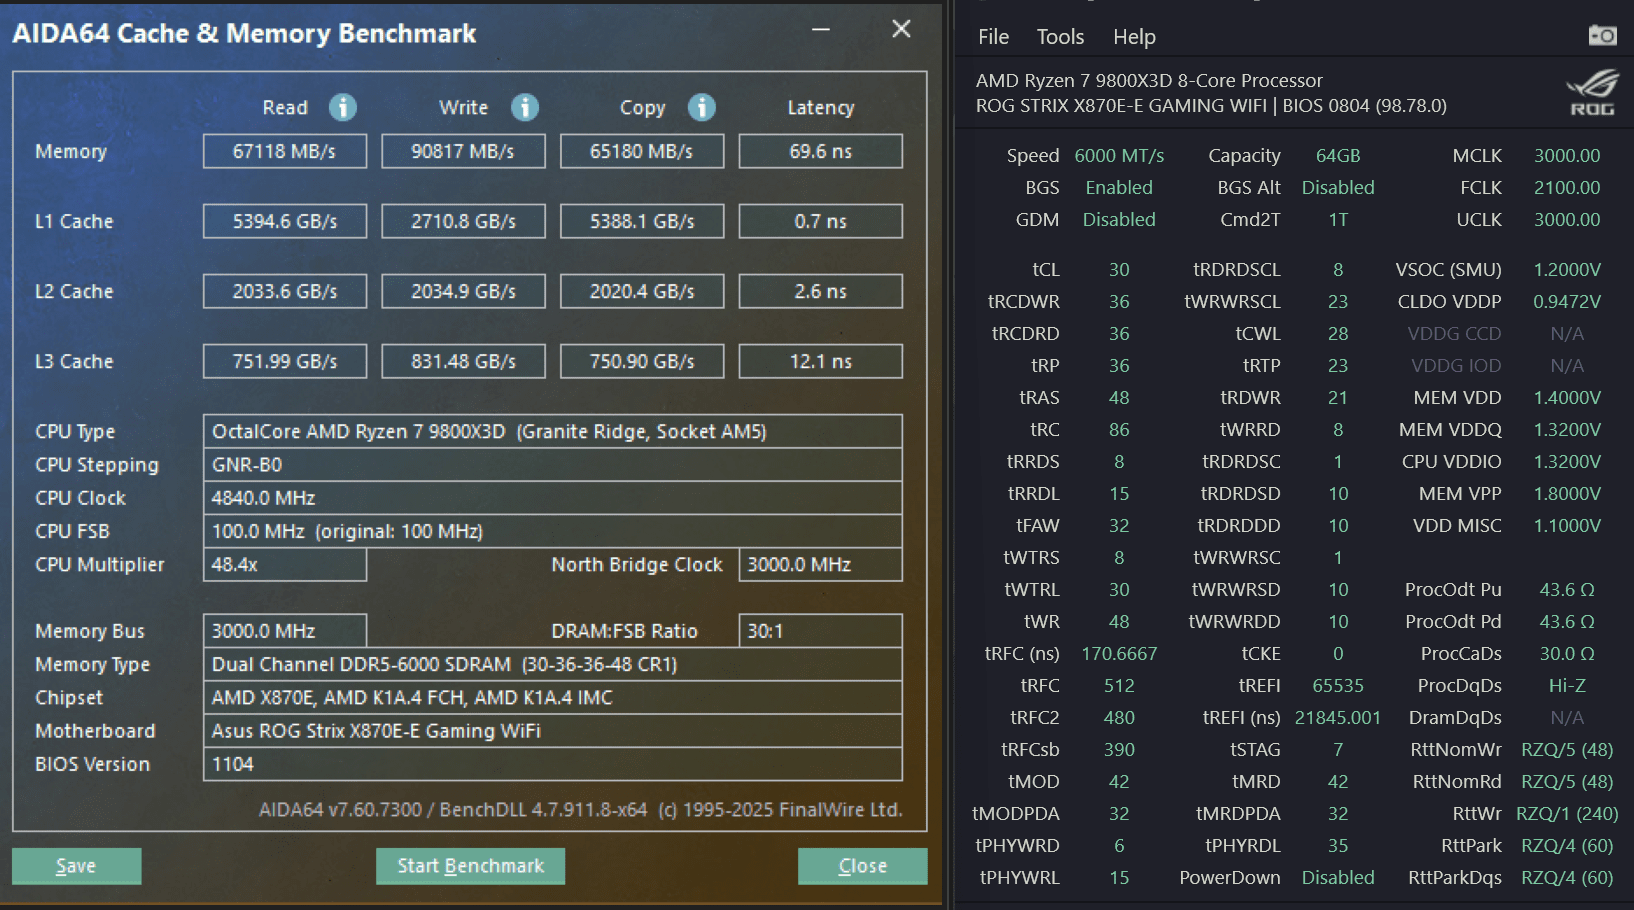
Task: Select L1 Cache Latency 0.7 ns
Action: pos(821,221)
